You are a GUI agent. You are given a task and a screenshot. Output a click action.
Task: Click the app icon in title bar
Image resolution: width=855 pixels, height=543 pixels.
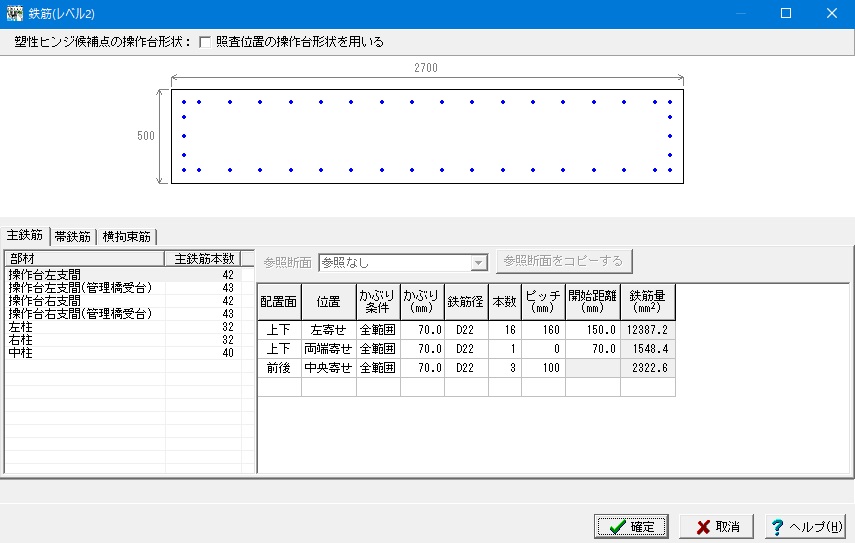pos(14,14)
